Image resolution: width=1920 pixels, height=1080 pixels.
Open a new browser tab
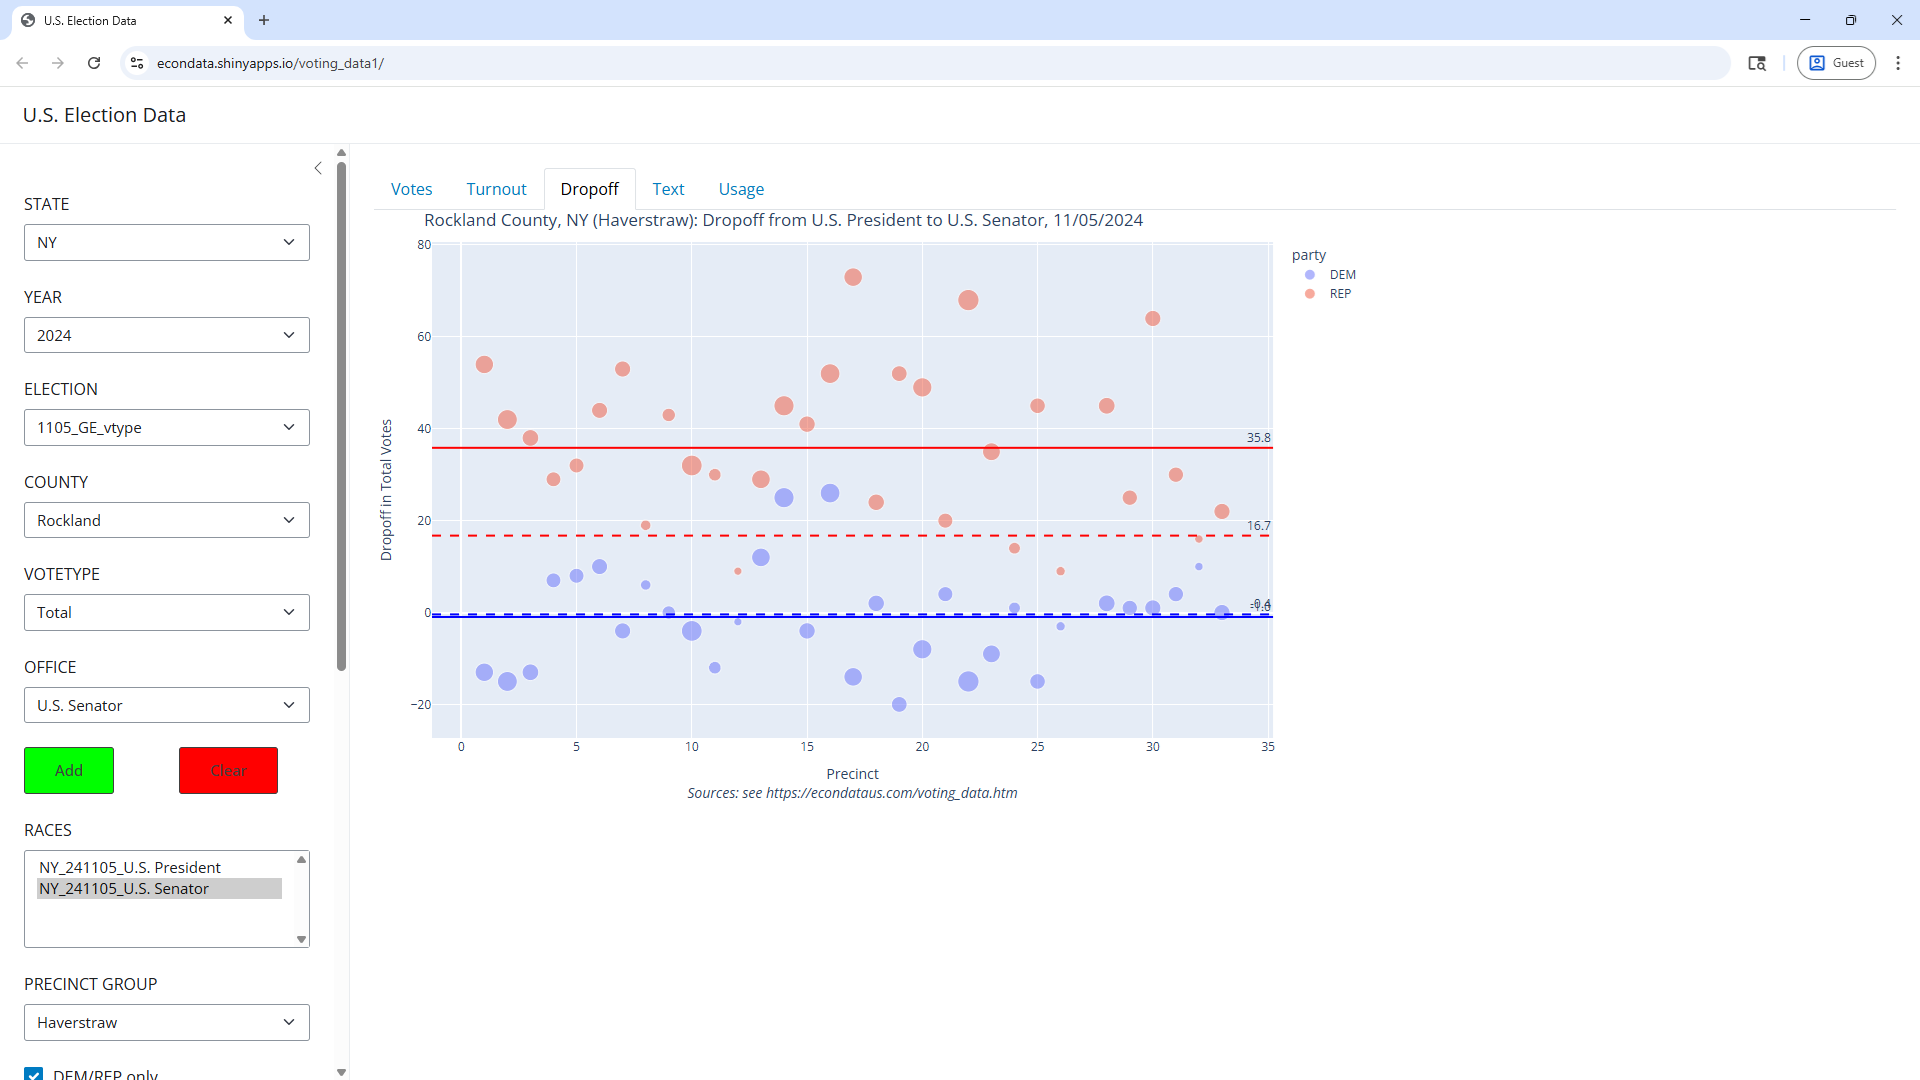pos(264,20)
